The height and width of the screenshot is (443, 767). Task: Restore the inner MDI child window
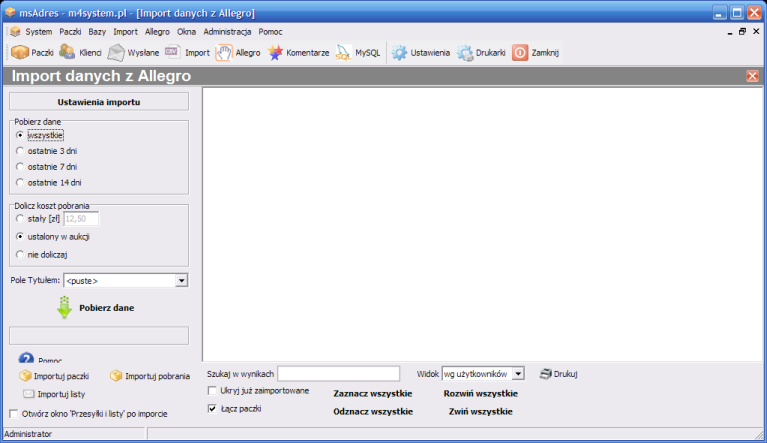743,31
